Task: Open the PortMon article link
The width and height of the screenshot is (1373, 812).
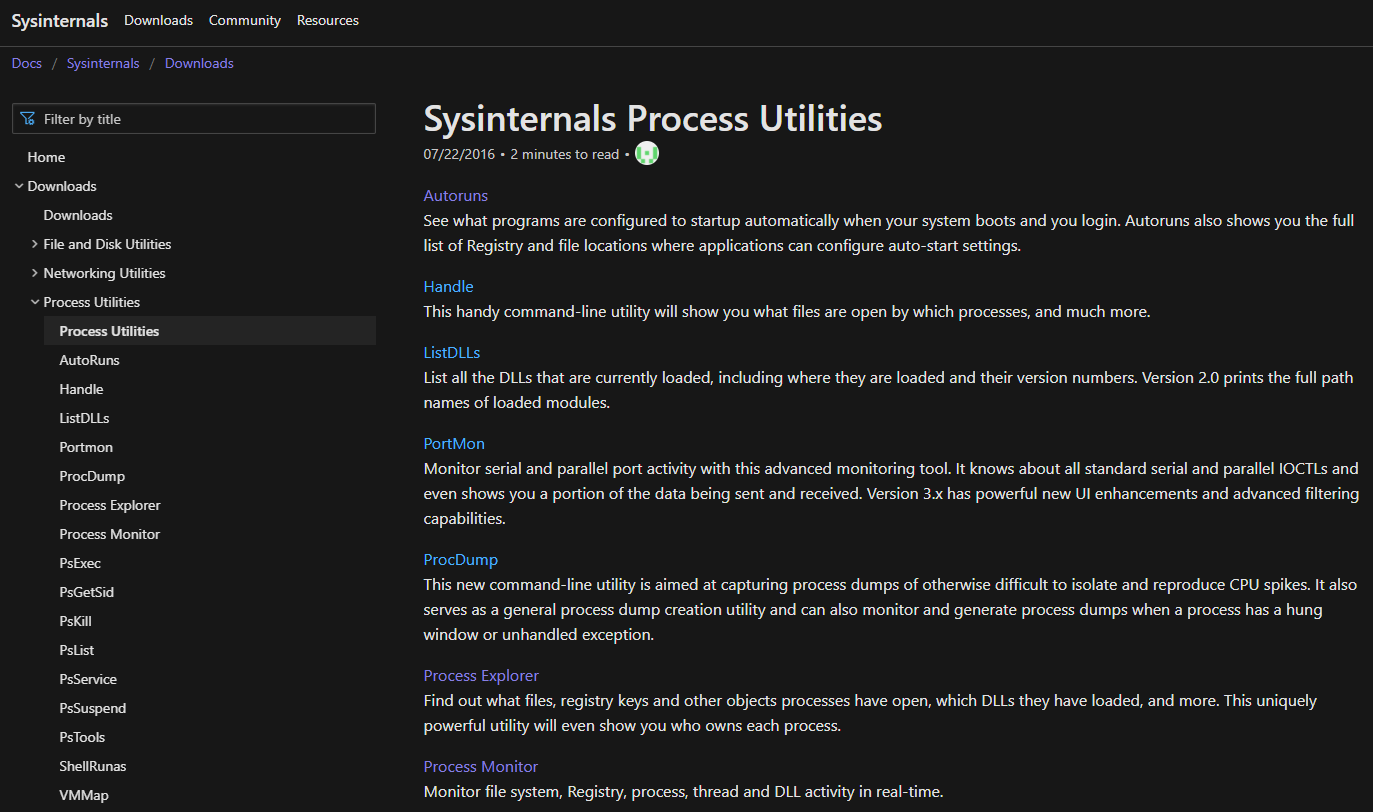Action: tap(454, 443)
